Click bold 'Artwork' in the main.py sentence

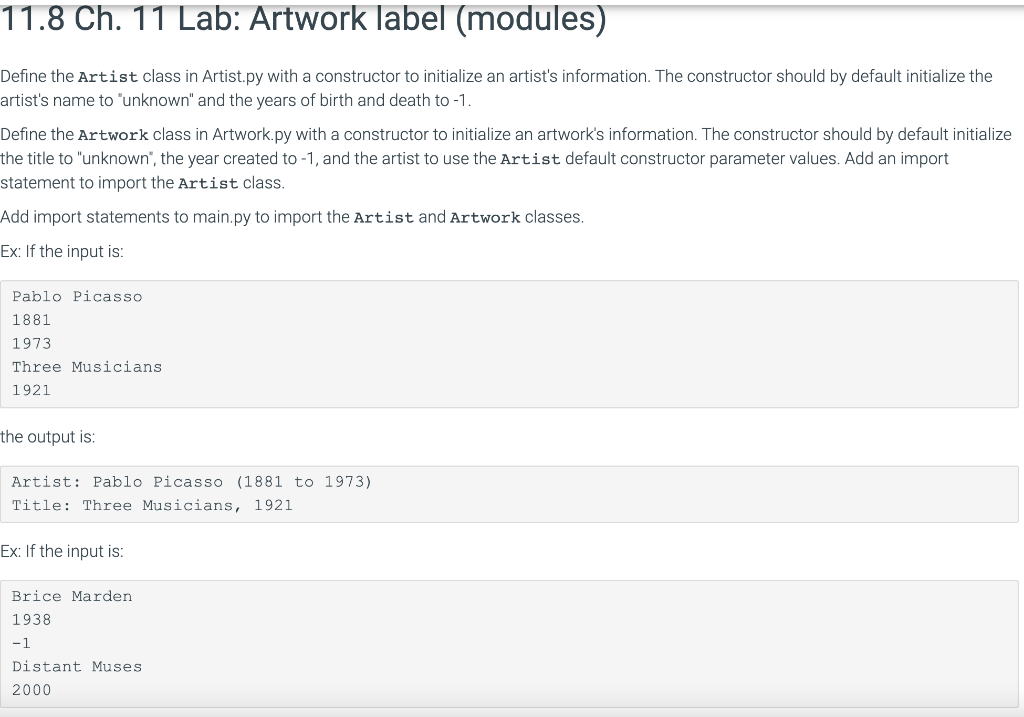click(x=485, y=217)
